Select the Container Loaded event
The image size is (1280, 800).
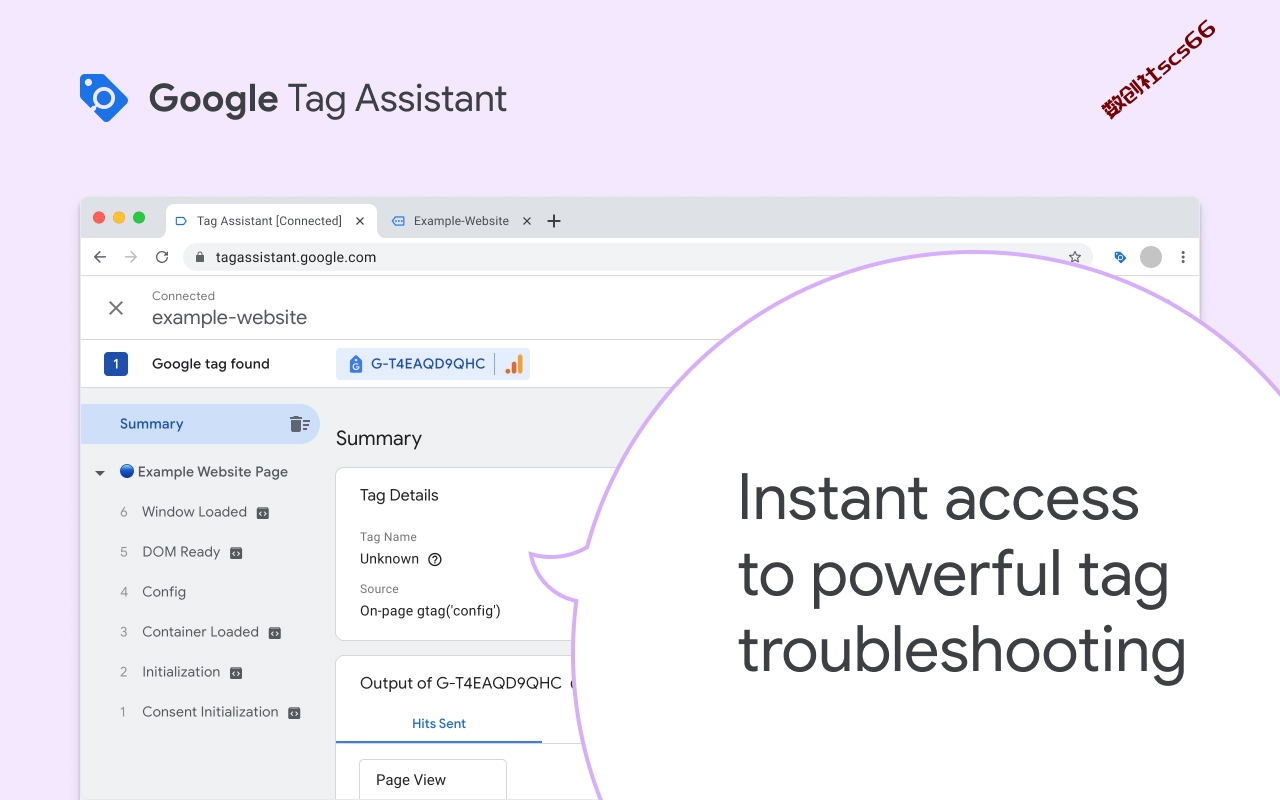pyautogui.click(x=200, y=632)
